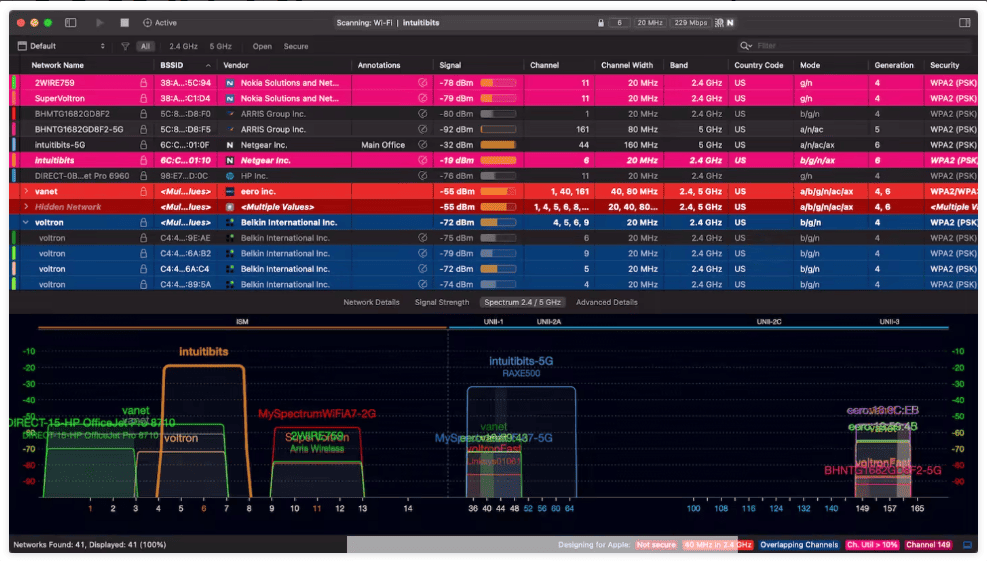987x561 pixels.
Task: Toggle the Ch. Util > 10% tag
Action: pyautogui.click(x=872, y=545)
